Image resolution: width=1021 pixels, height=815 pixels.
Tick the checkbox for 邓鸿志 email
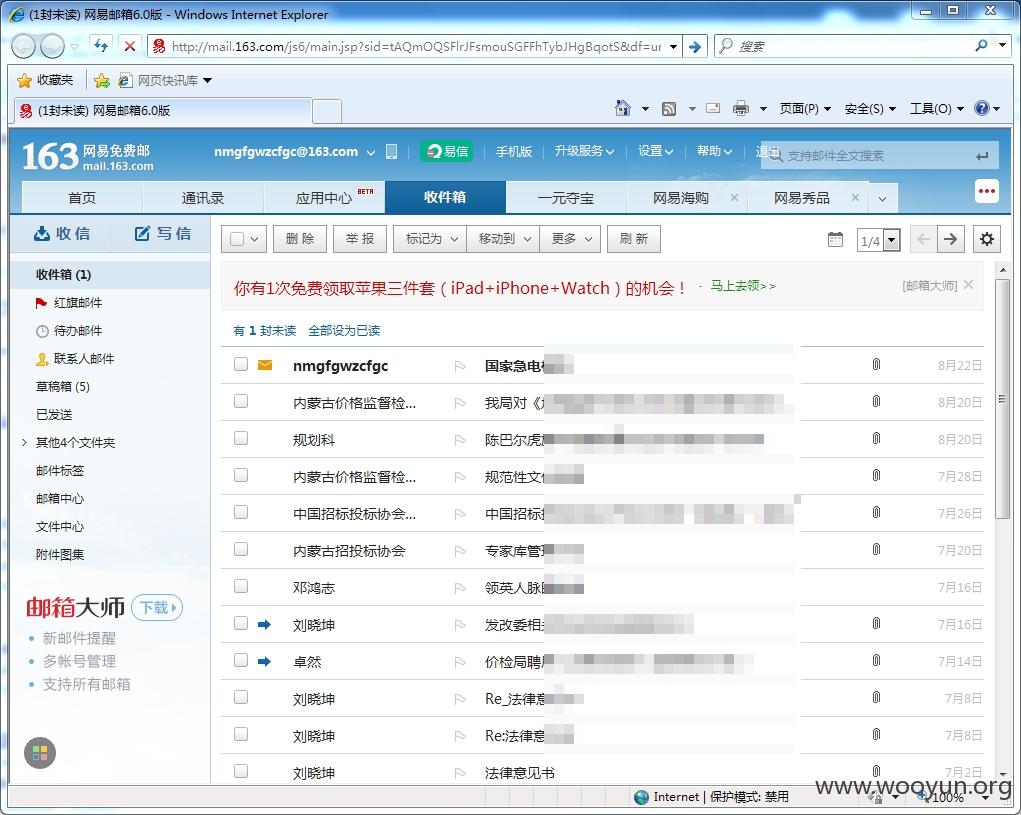(241, 587)
